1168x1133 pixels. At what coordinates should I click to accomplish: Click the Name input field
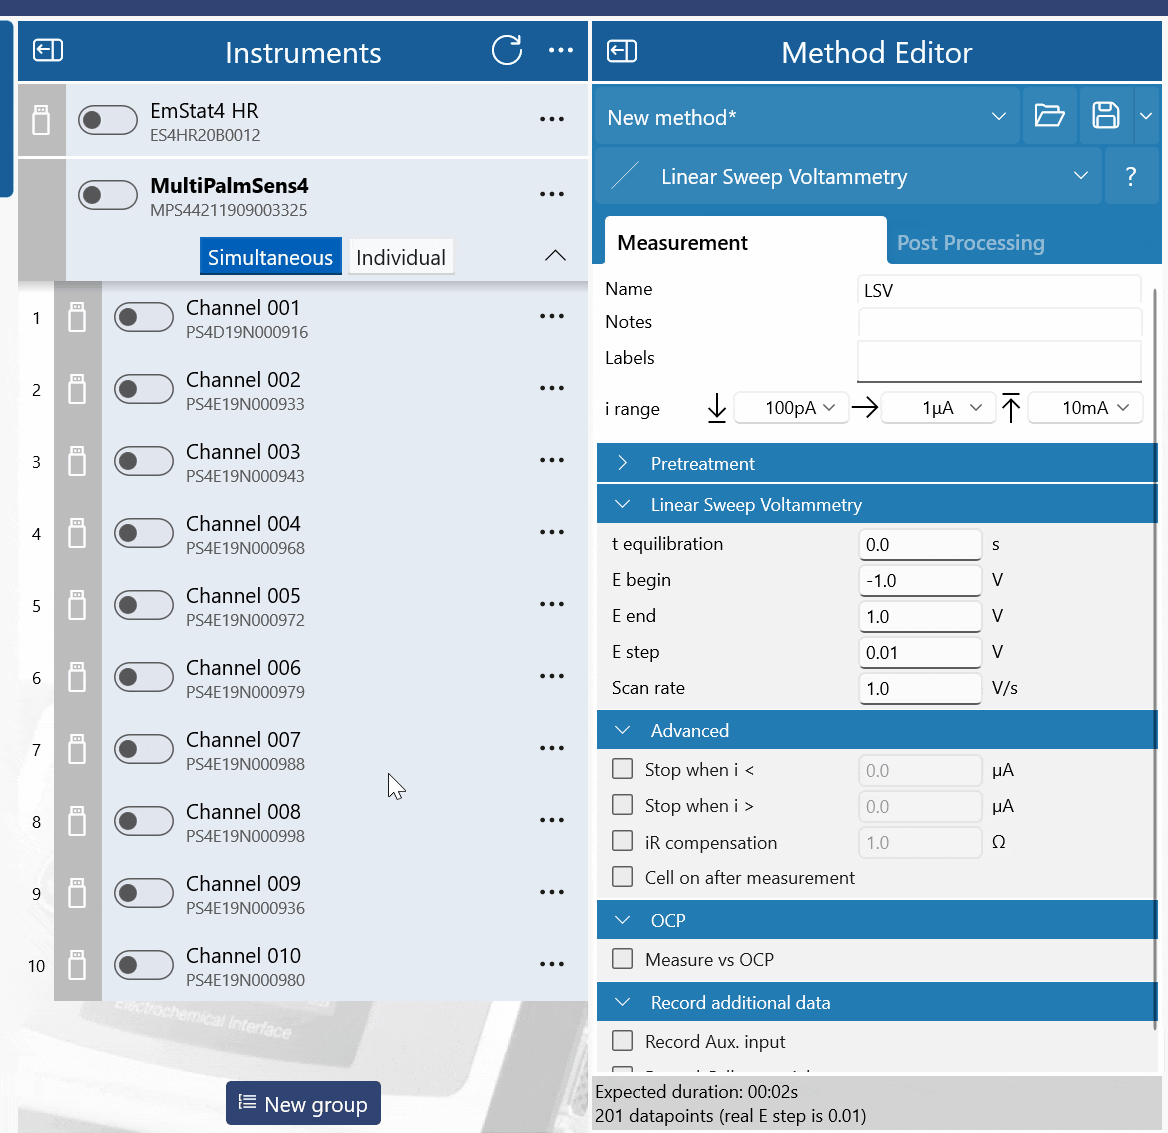1000,290
